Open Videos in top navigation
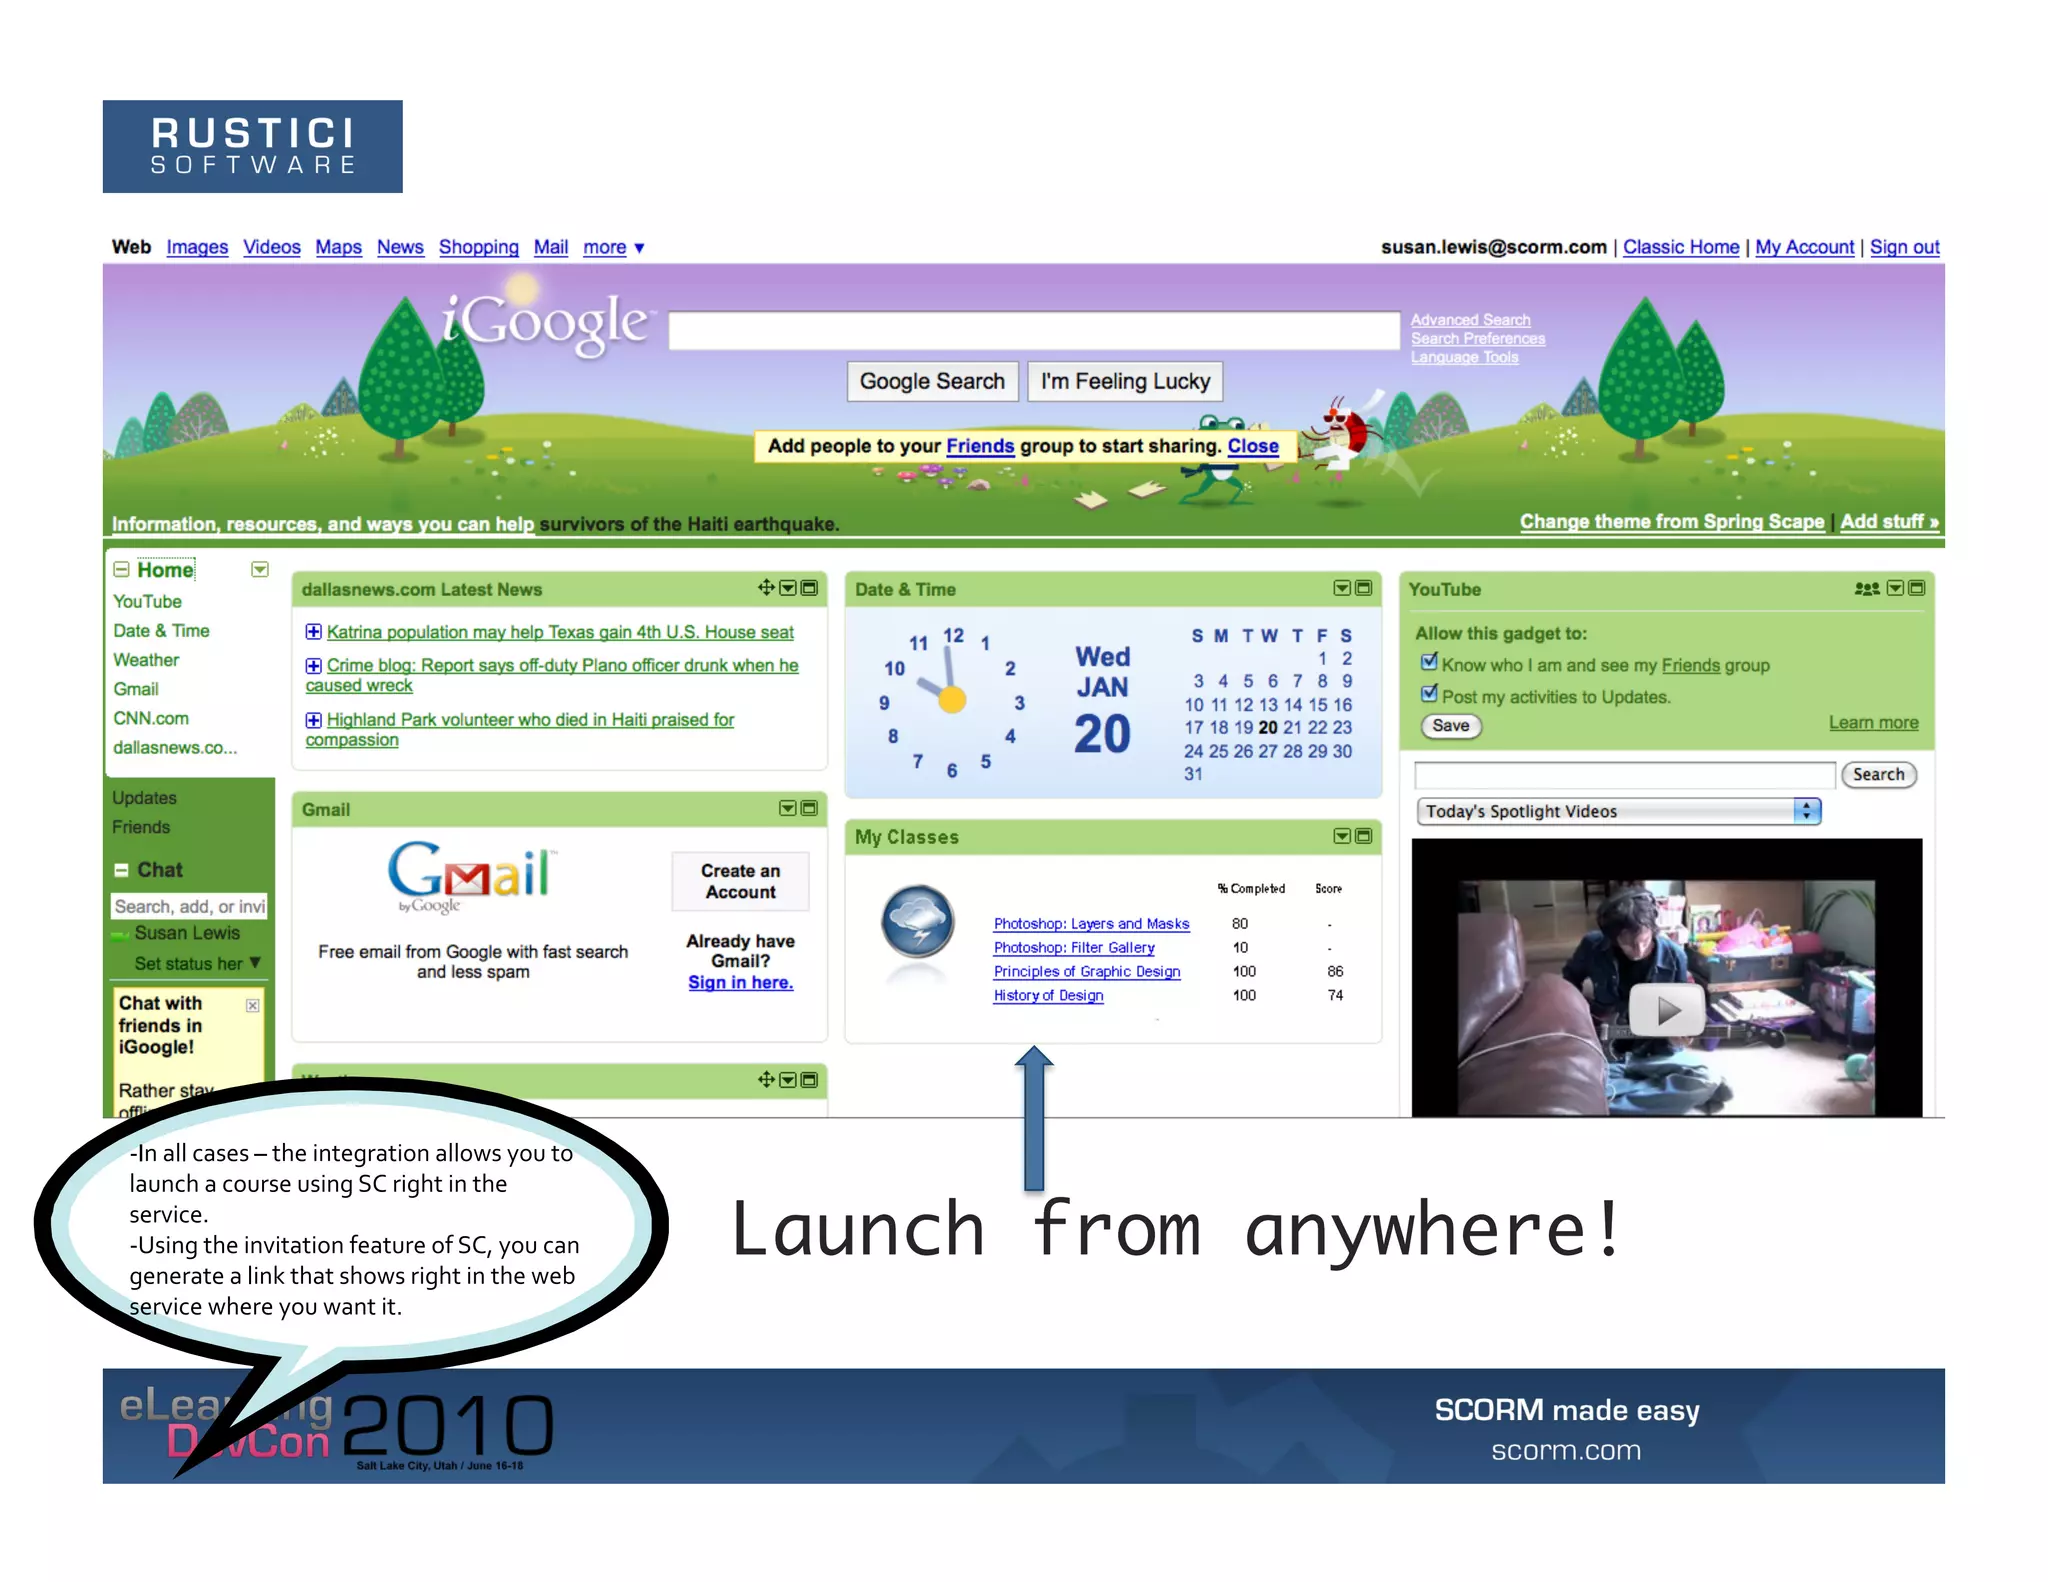This screenshot has width=2048, height=1582. click(272, 247)
